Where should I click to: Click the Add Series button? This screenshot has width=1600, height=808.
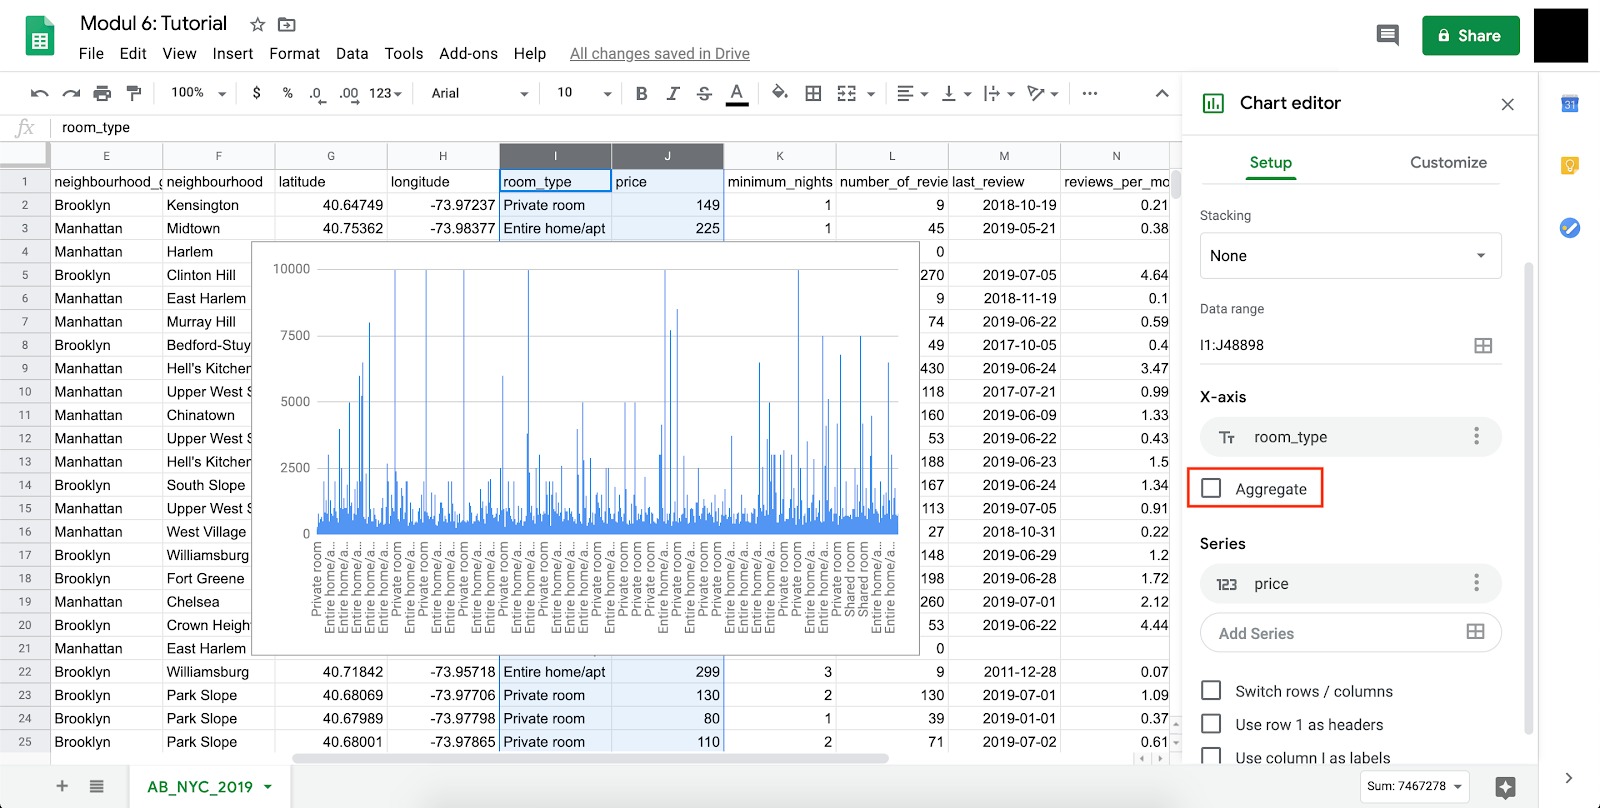(1350, 632)
